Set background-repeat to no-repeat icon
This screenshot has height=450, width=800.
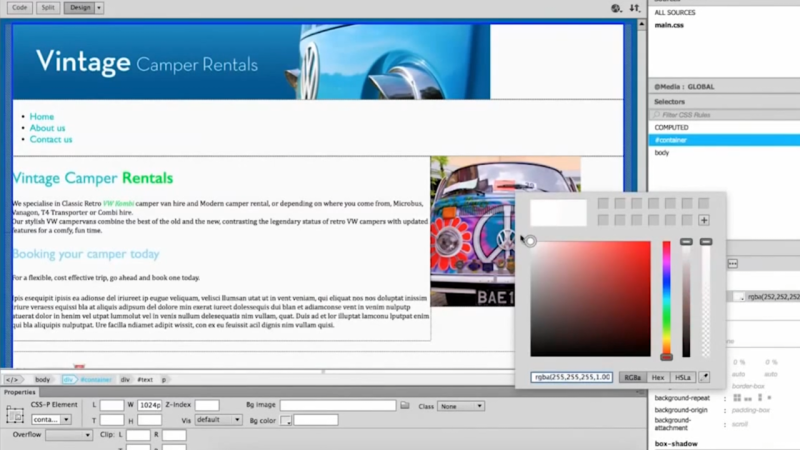tap(769, 398)
